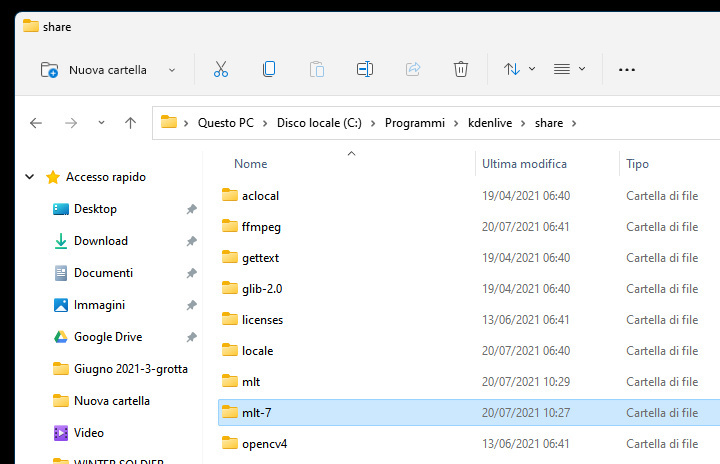Sort by the Tipo column header

(637, 164)
